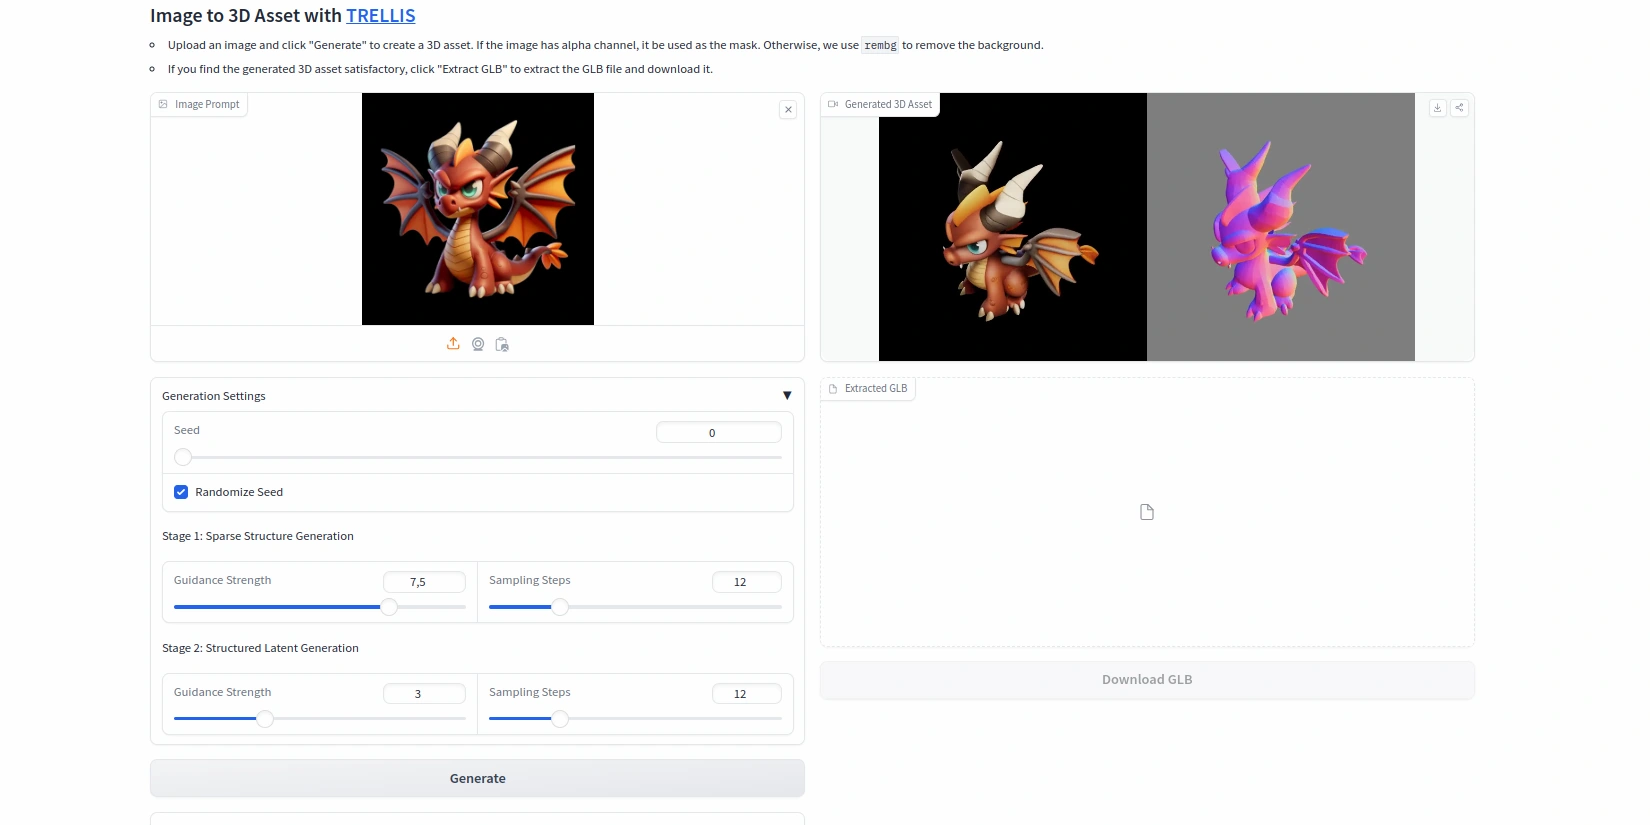Clear the Image Prompt with the X button
The height and width of the screenshot is (825, 1650).
(x=788, y=110)
